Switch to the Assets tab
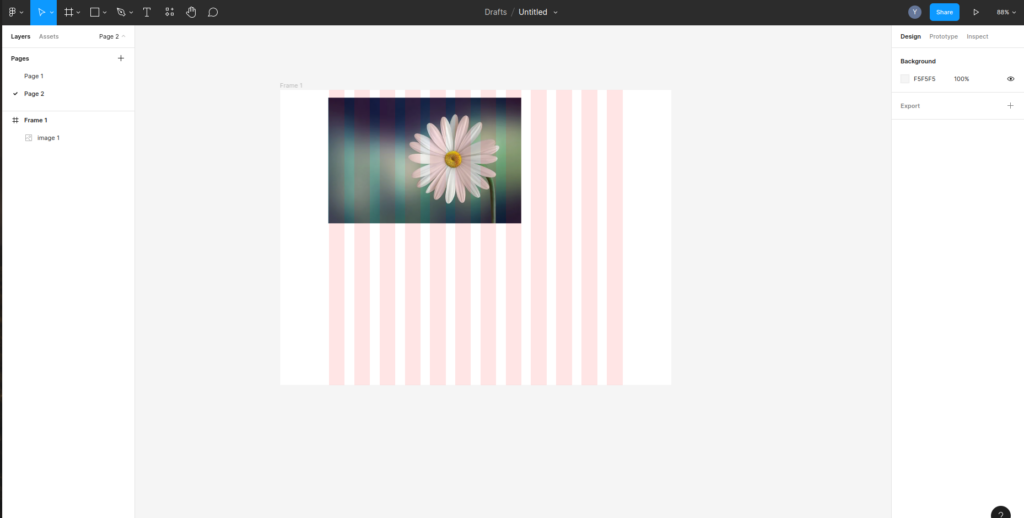1024x518 pixels. 49,36
